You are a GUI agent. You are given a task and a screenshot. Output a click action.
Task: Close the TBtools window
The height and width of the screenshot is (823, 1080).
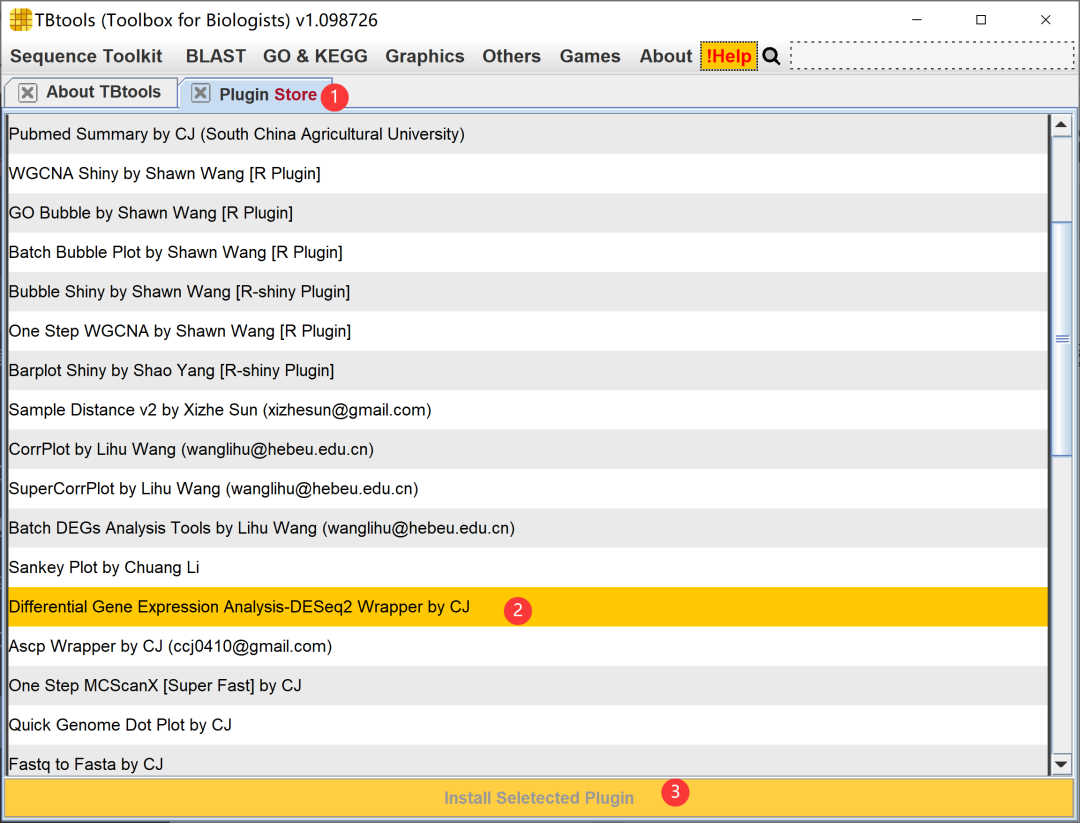(1045, 20)
